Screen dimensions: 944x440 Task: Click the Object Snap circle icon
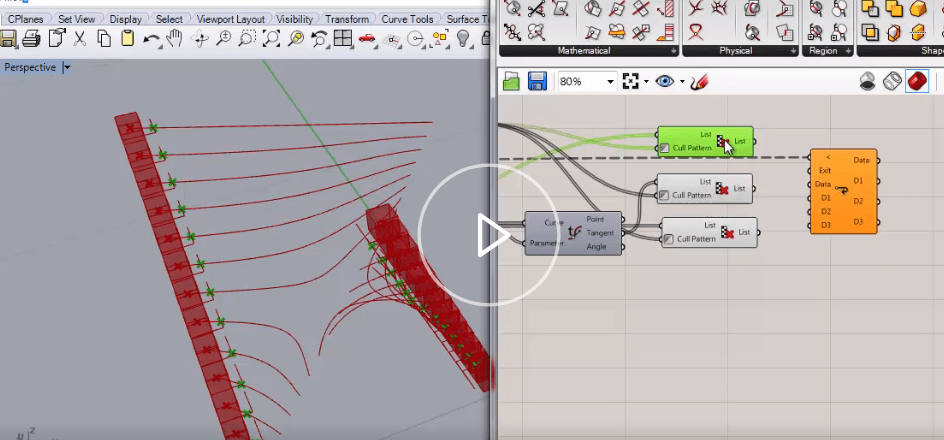[x=415, y=39]
